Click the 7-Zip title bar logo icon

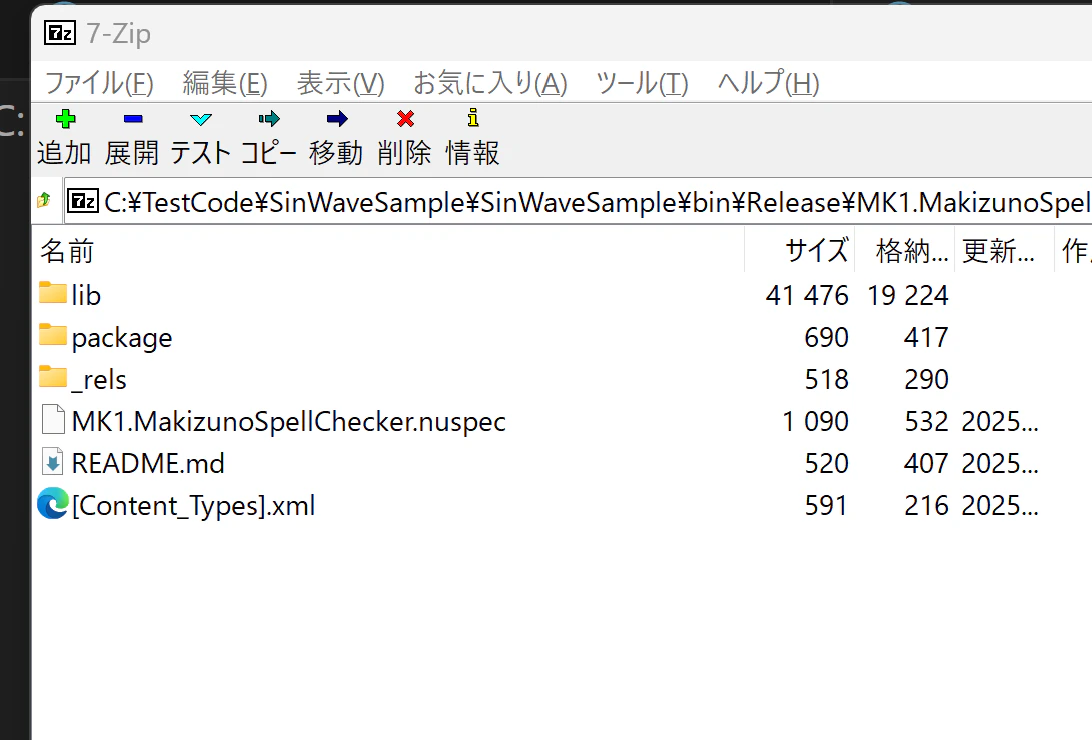click(60, 33)
